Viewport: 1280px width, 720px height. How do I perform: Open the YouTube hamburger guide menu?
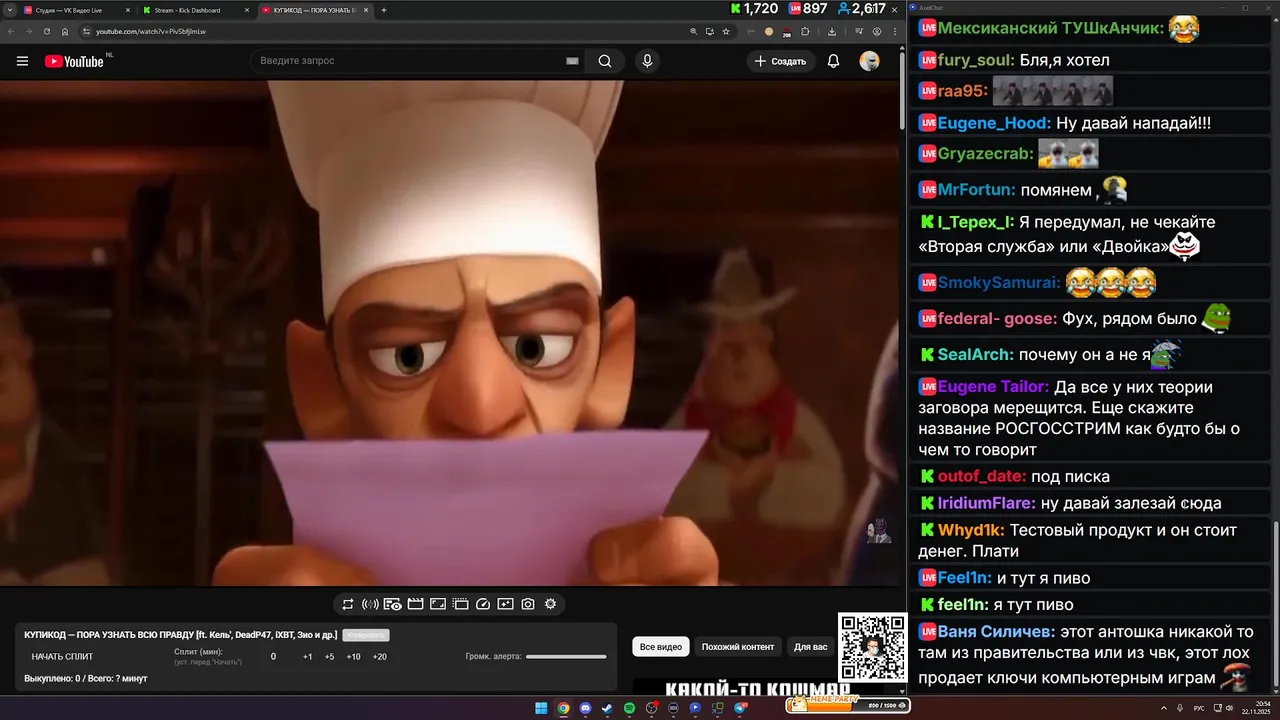[x=22, y=61]
